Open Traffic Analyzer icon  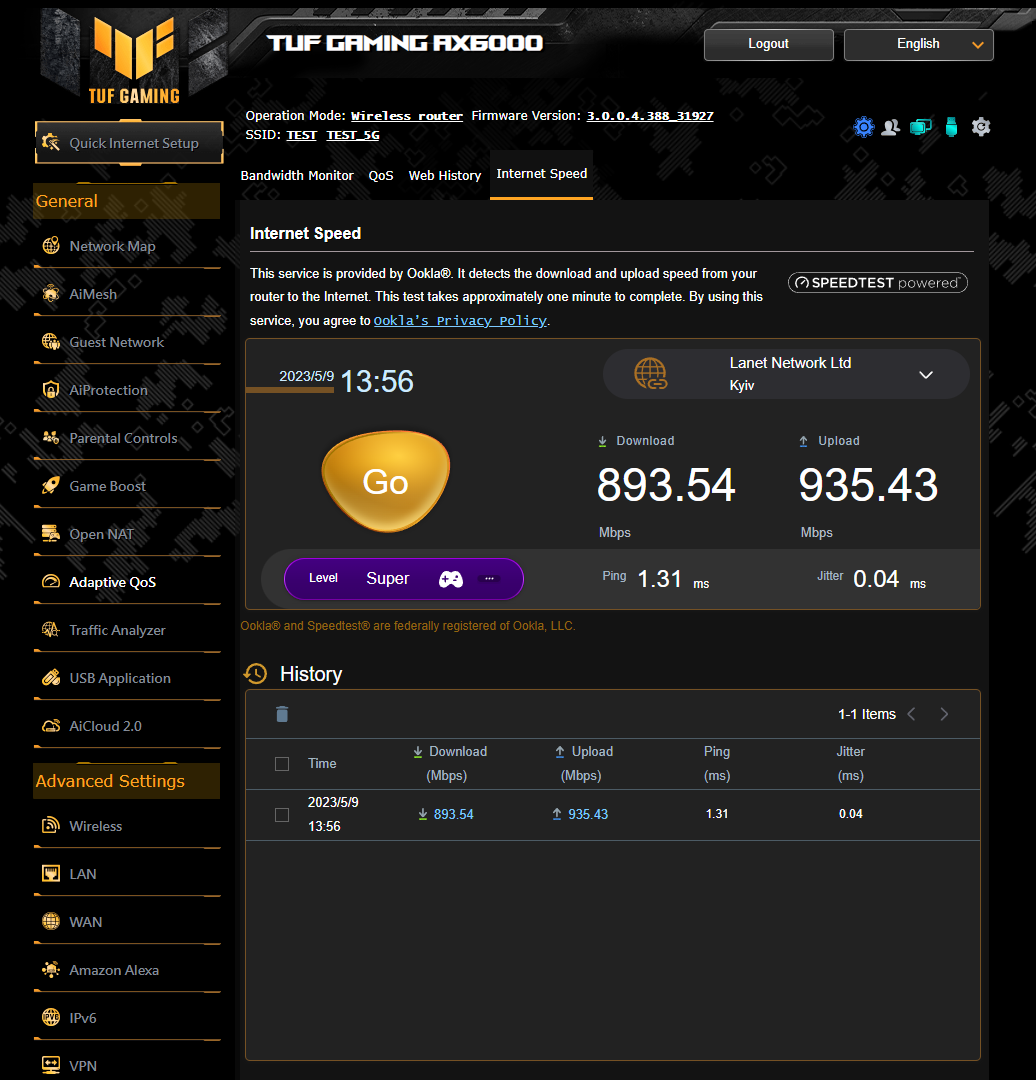(51, 630)
